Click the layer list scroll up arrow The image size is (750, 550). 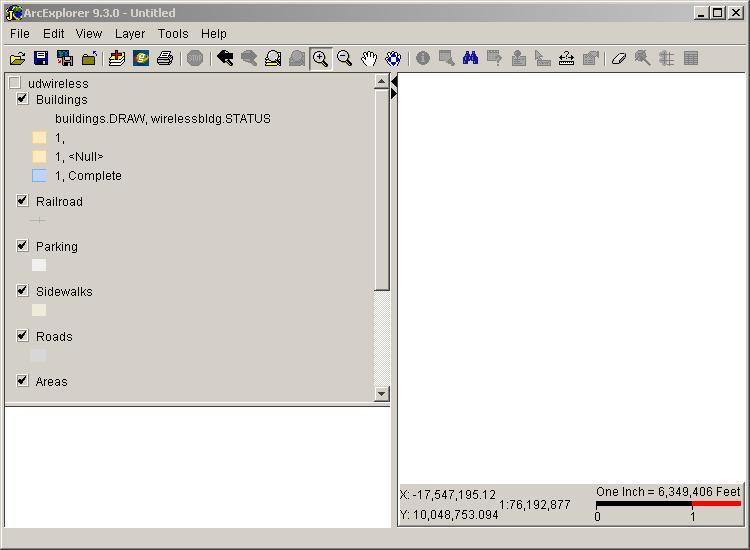point(381,82)
